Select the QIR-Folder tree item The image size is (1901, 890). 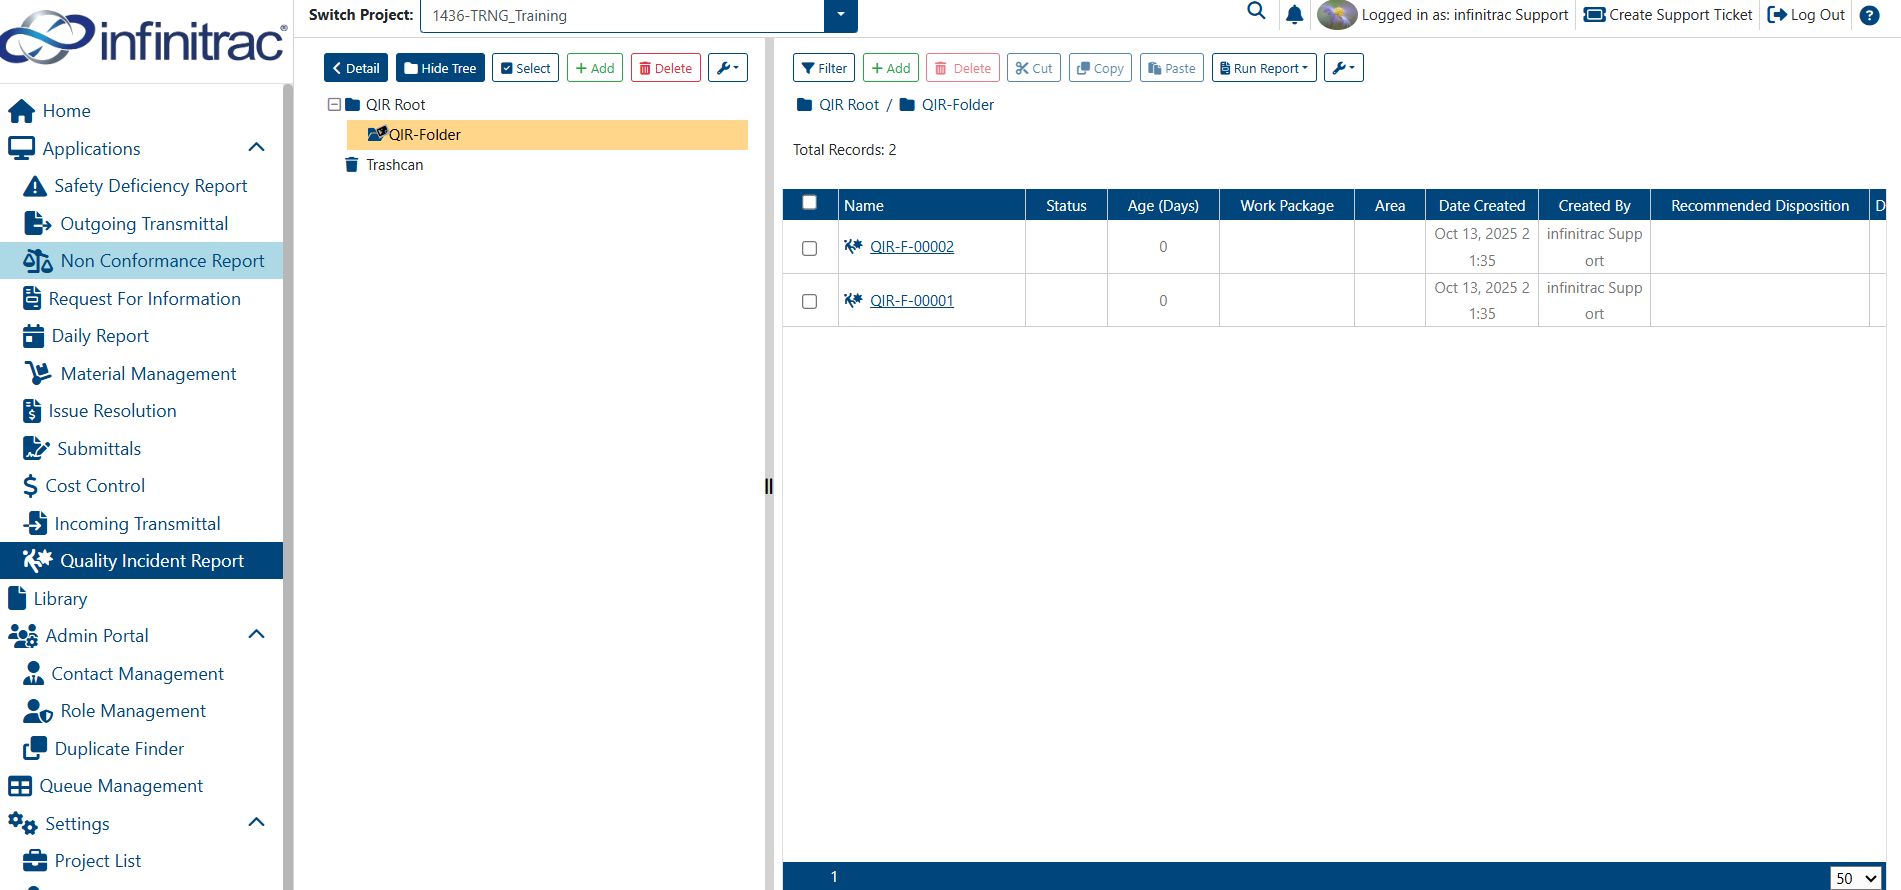547,135
